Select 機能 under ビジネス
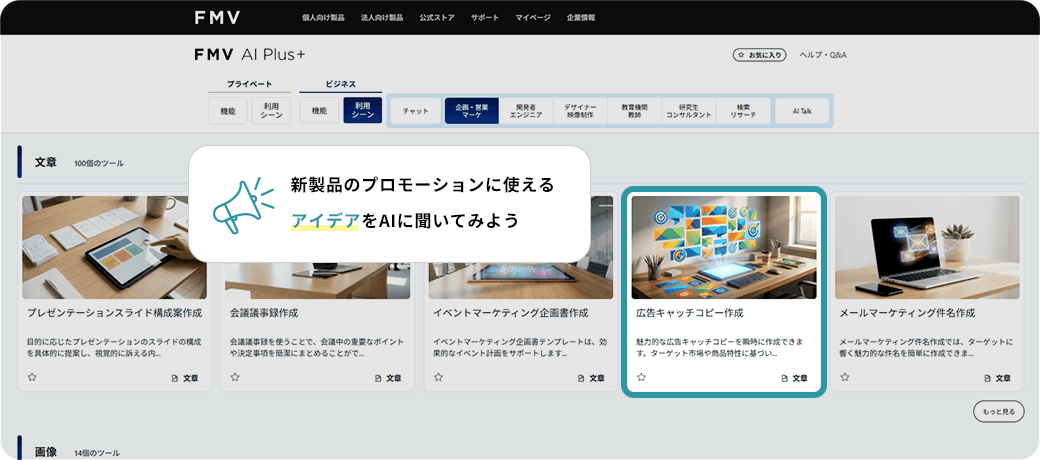The image size is (1040, 460). 319,111
